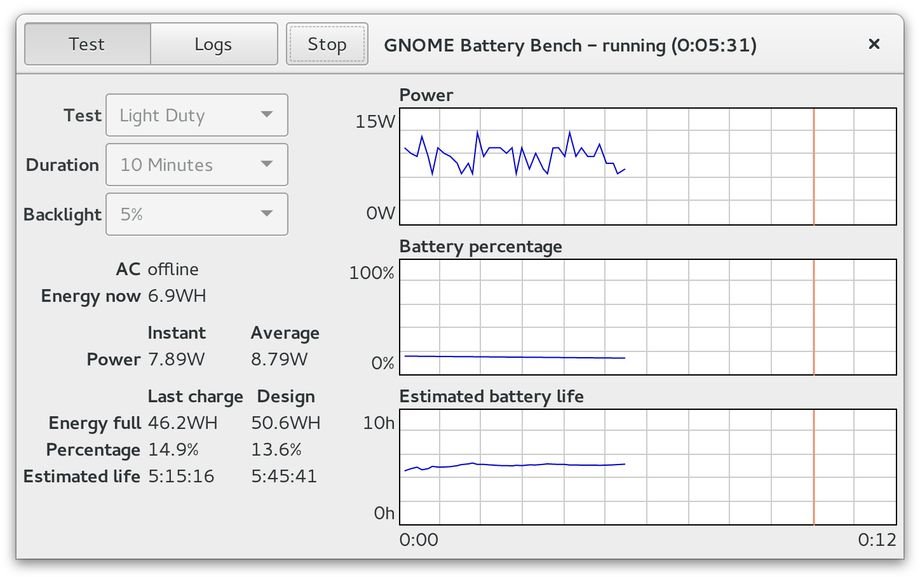Viewport: 920px width, 577px height.
Task: Click the 'Battery percentage' graph title
Action: 481,247
